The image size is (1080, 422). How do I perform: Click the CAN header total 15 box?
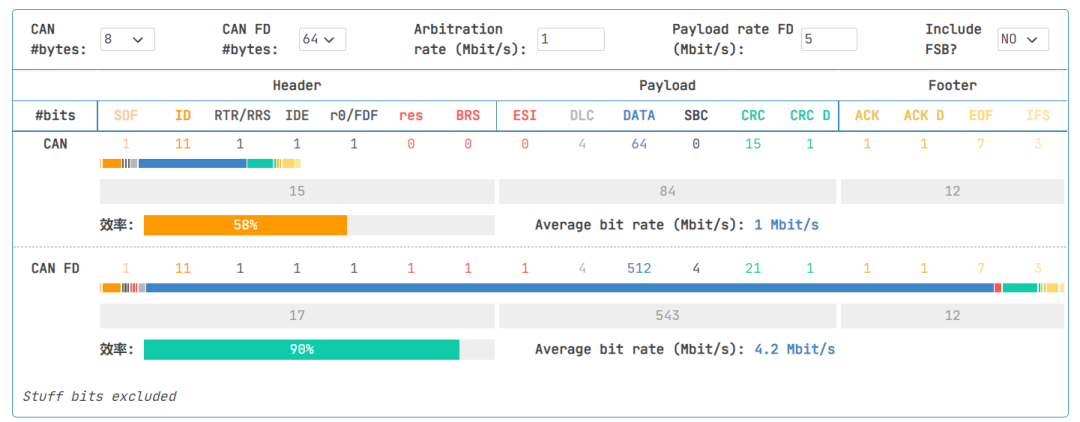(x=297, y=191)
